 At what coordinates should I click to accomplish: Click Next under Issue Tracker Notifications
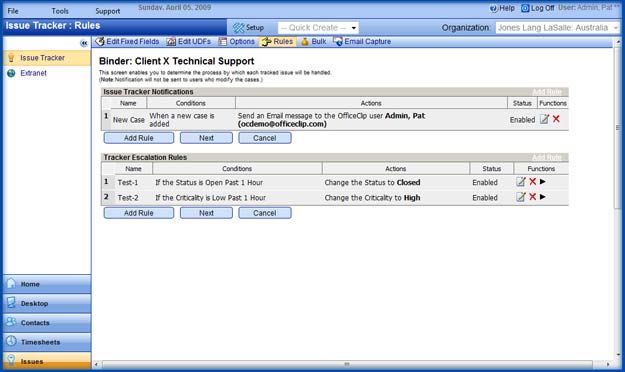tap(206, 138)
